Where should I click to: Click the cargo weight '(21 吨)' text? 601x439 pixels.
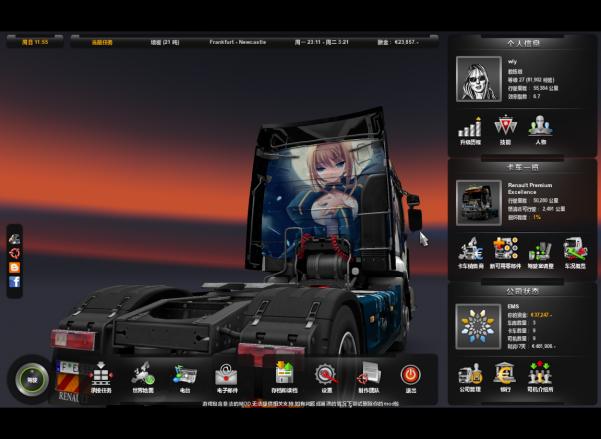pos(170,42)
